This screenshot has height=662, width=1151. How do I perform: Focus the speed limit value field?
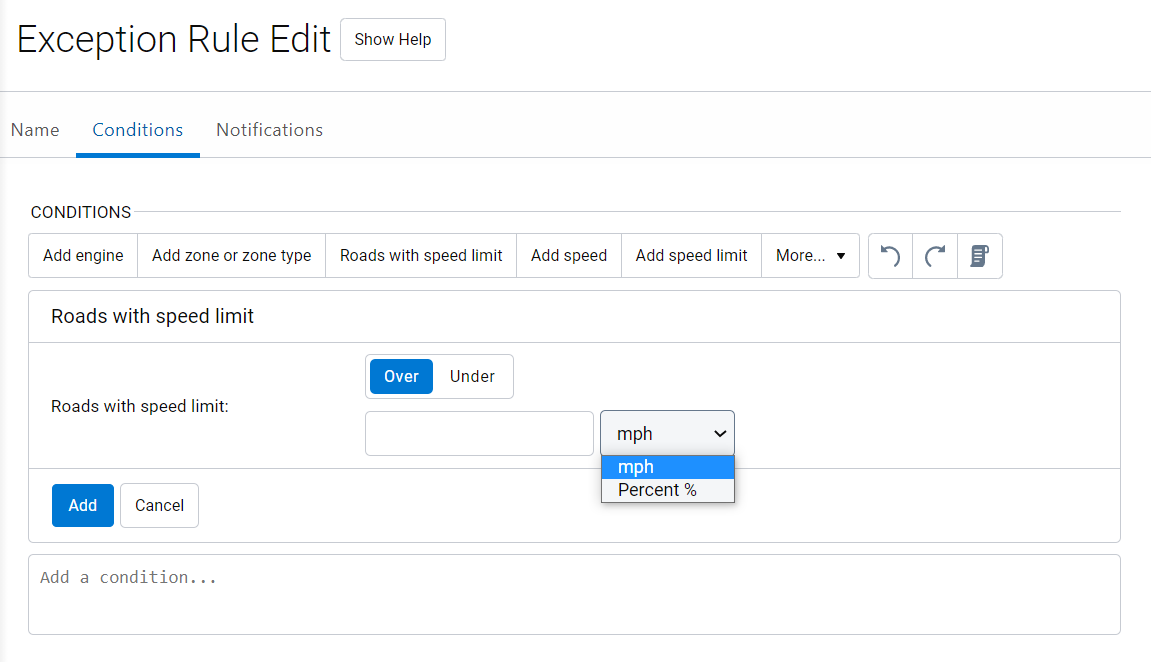(x=479, y=433)
